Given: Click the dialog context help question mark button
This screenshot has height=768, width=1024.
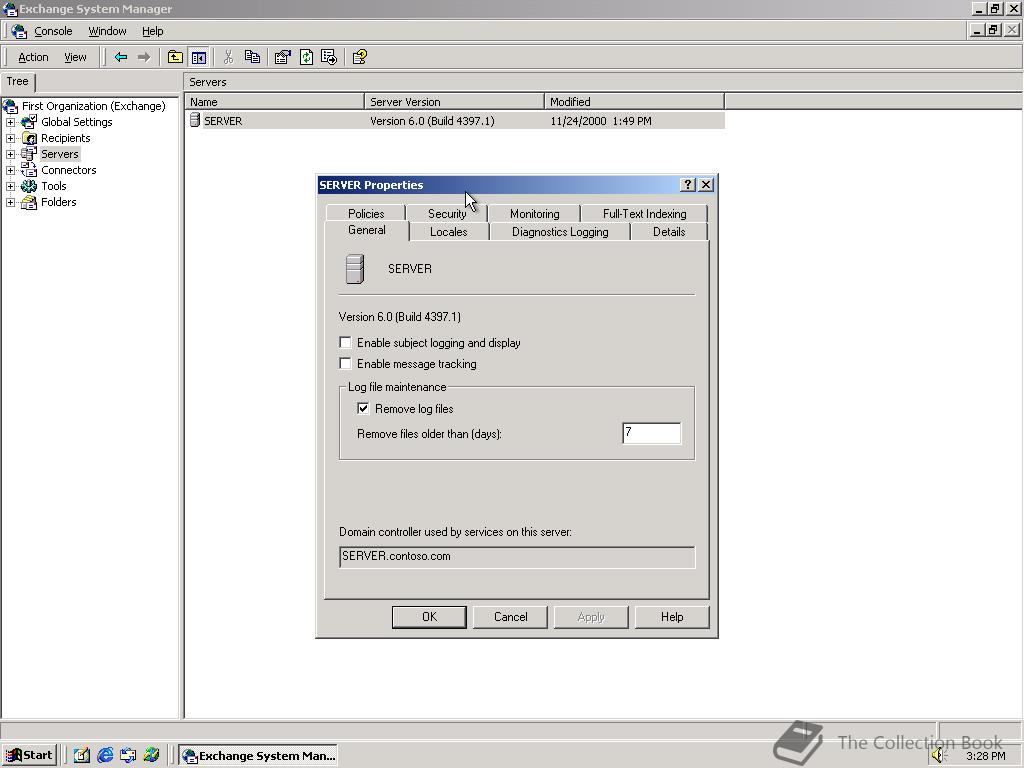Looking at the screenshot, I should point(688,185).
